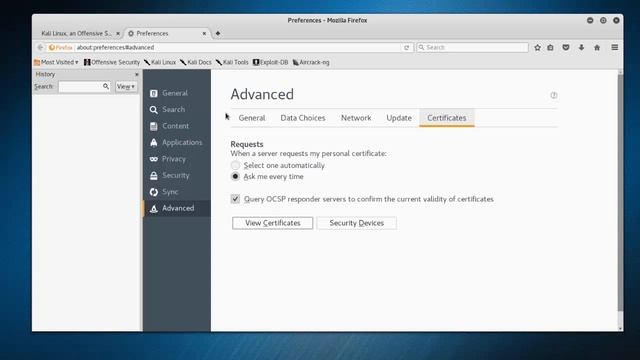Open the Sync preferences sidebar item

coord(177,192)
